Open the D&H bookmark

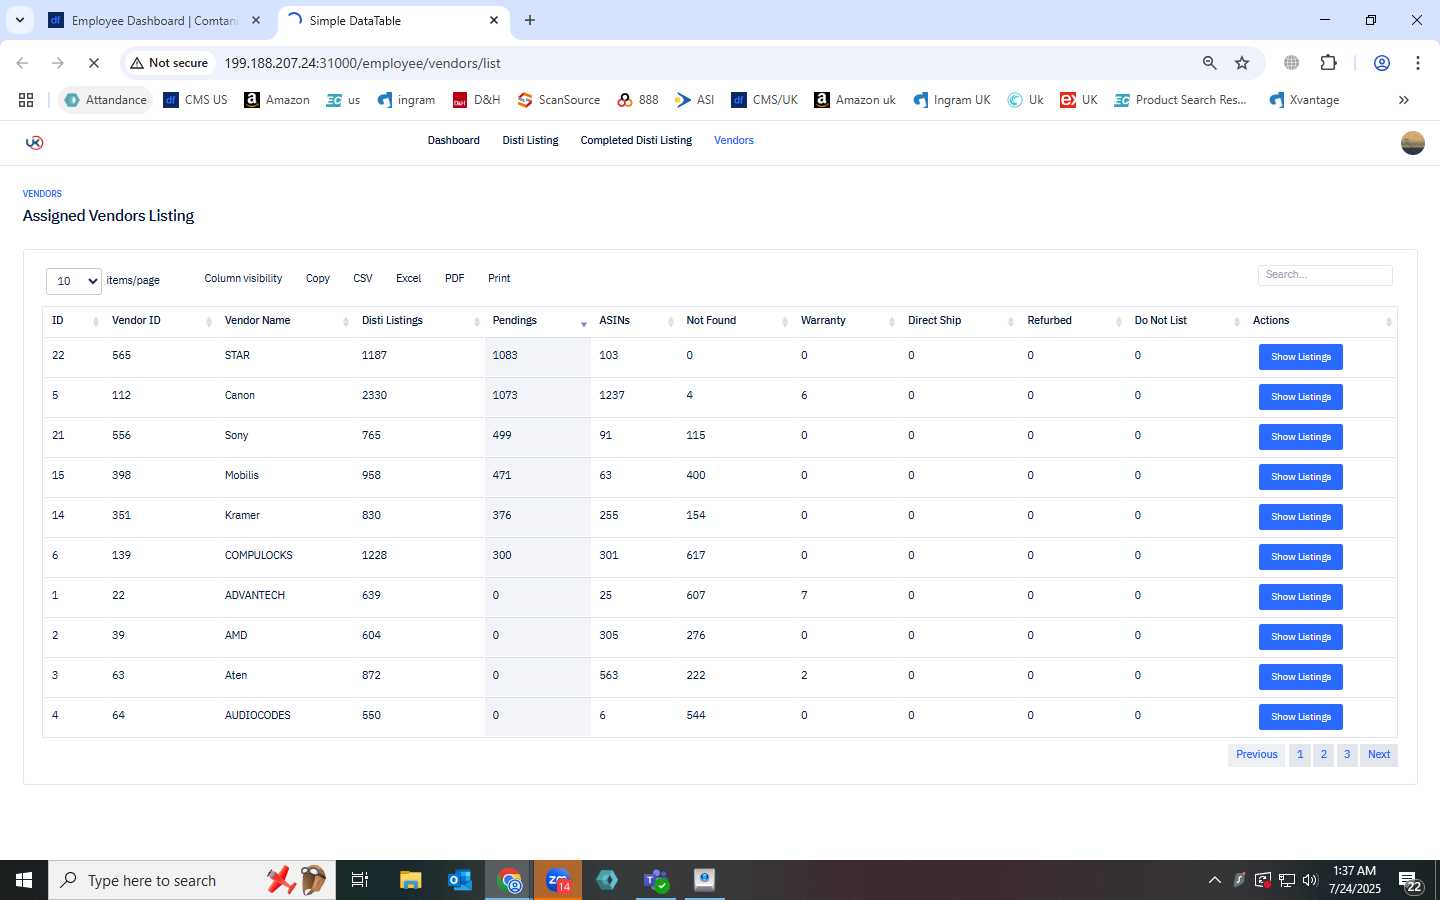coord(477,100)
